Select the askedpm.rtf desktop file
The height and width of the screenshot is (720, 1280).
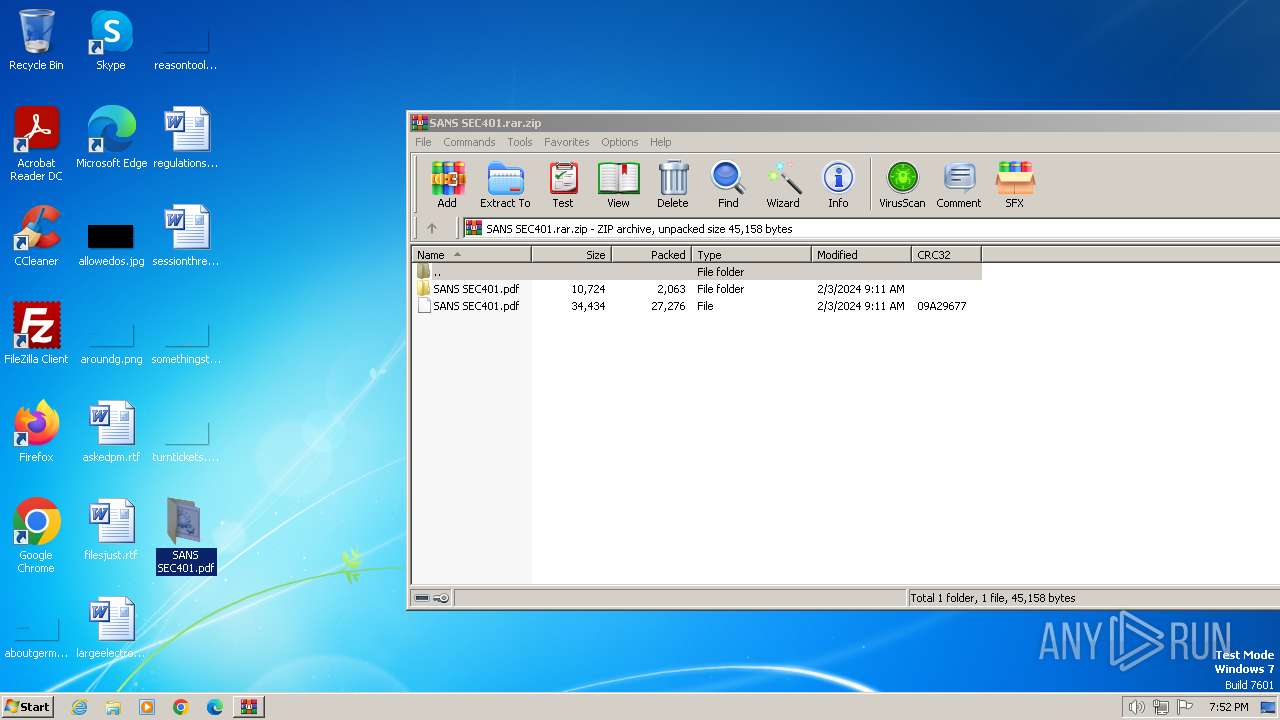[x=111, y=432]
